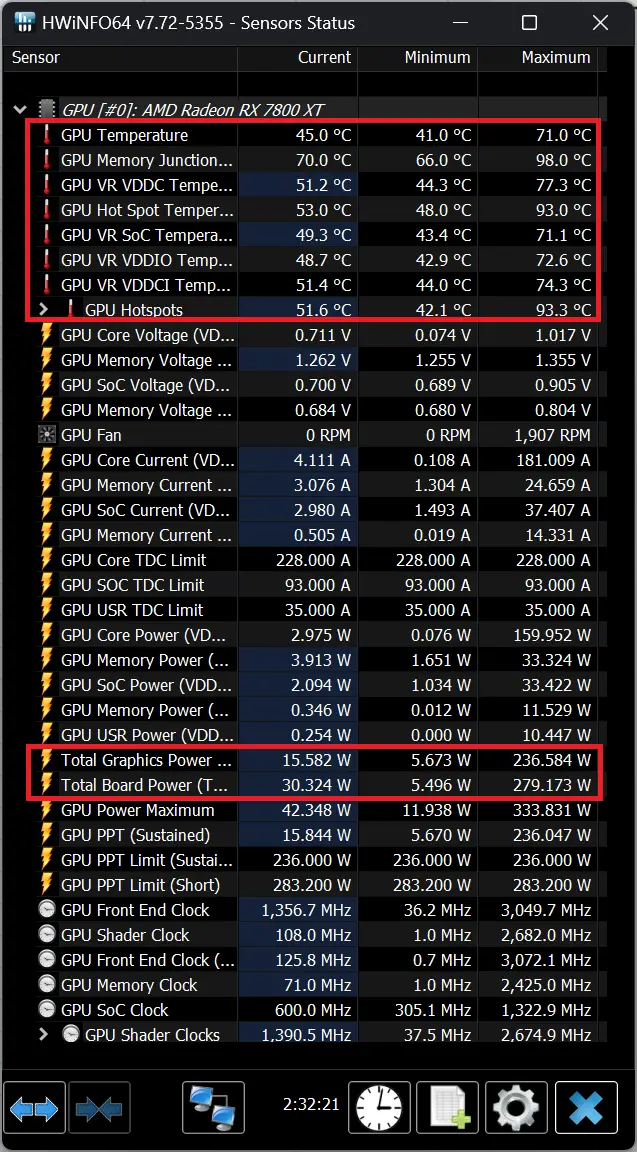
Task: Click the fan icon beside GPU Fan
Action: coord(46,435)
